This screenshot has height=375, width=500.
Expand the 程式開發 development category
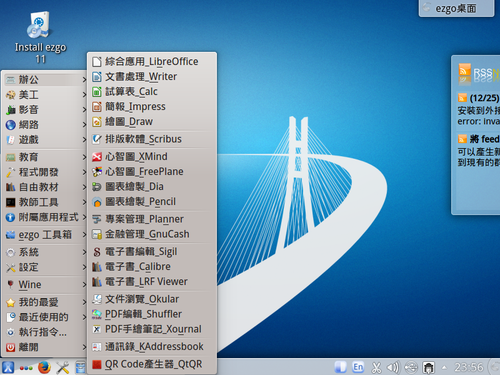45,172
